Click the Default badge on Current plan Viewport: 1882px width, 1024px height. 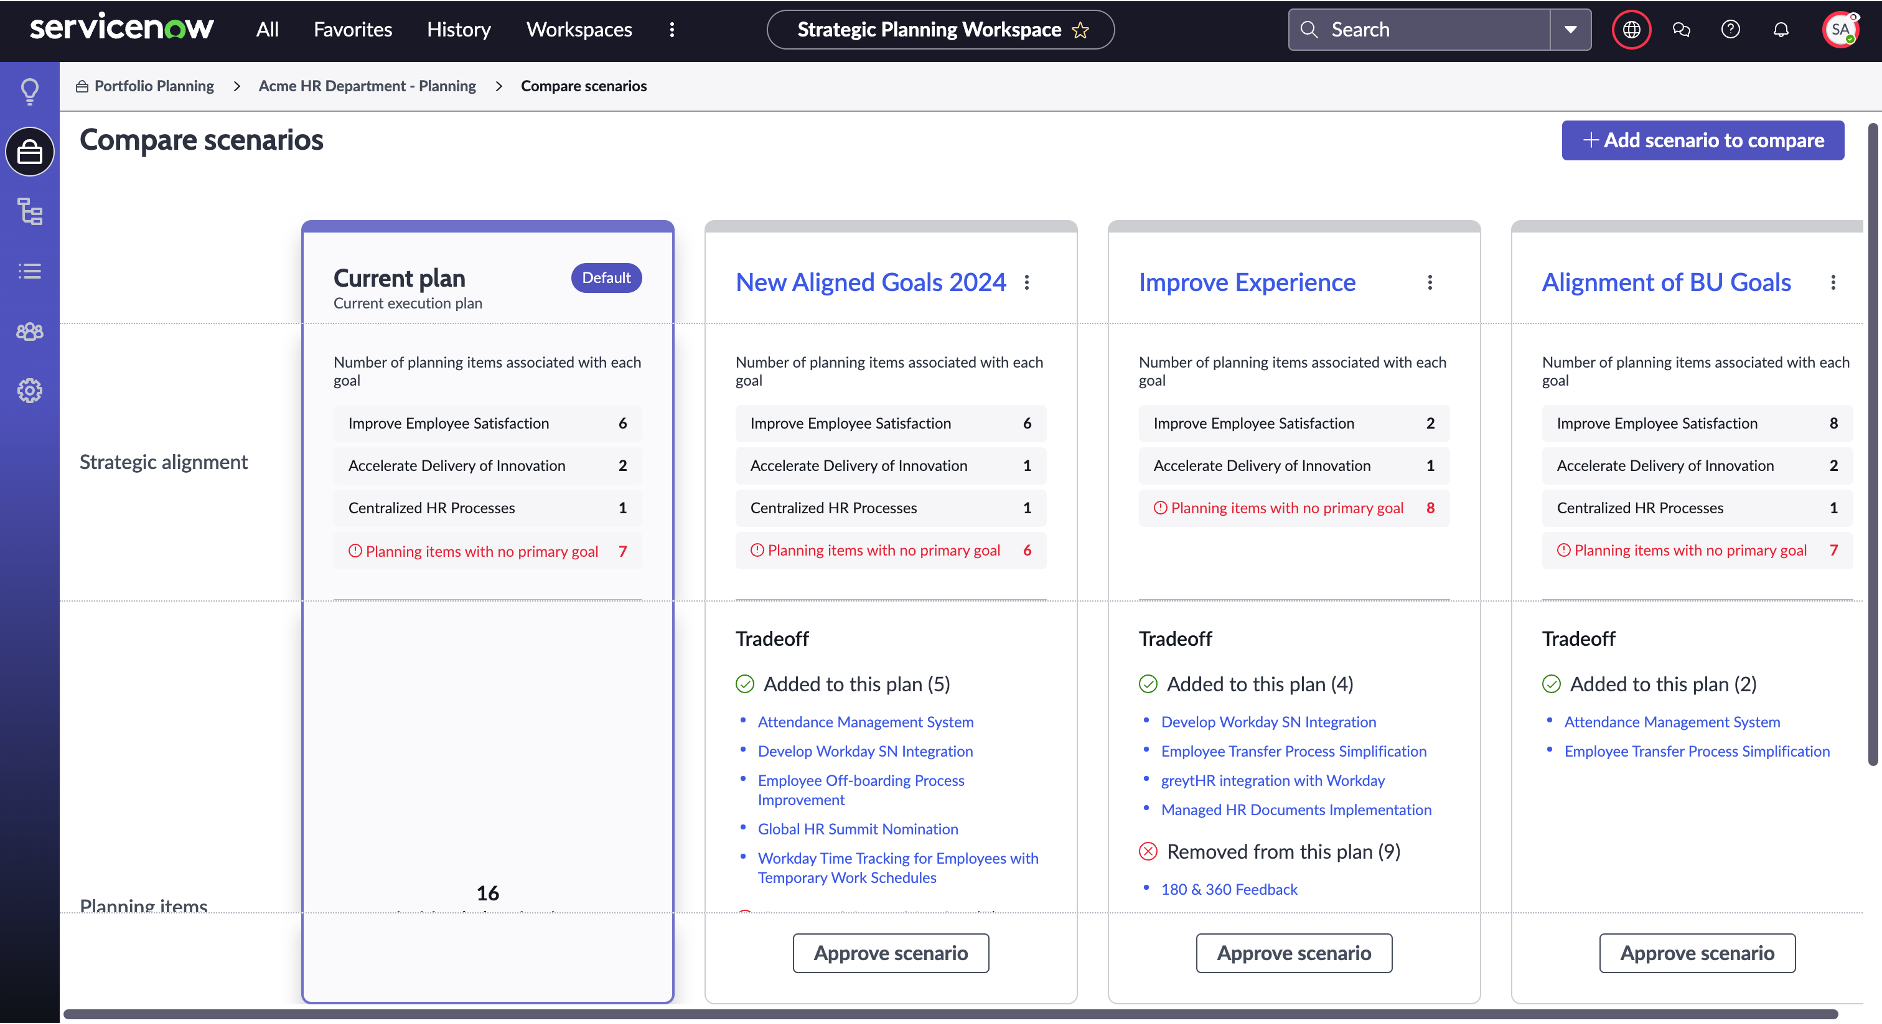coord(606,278)
